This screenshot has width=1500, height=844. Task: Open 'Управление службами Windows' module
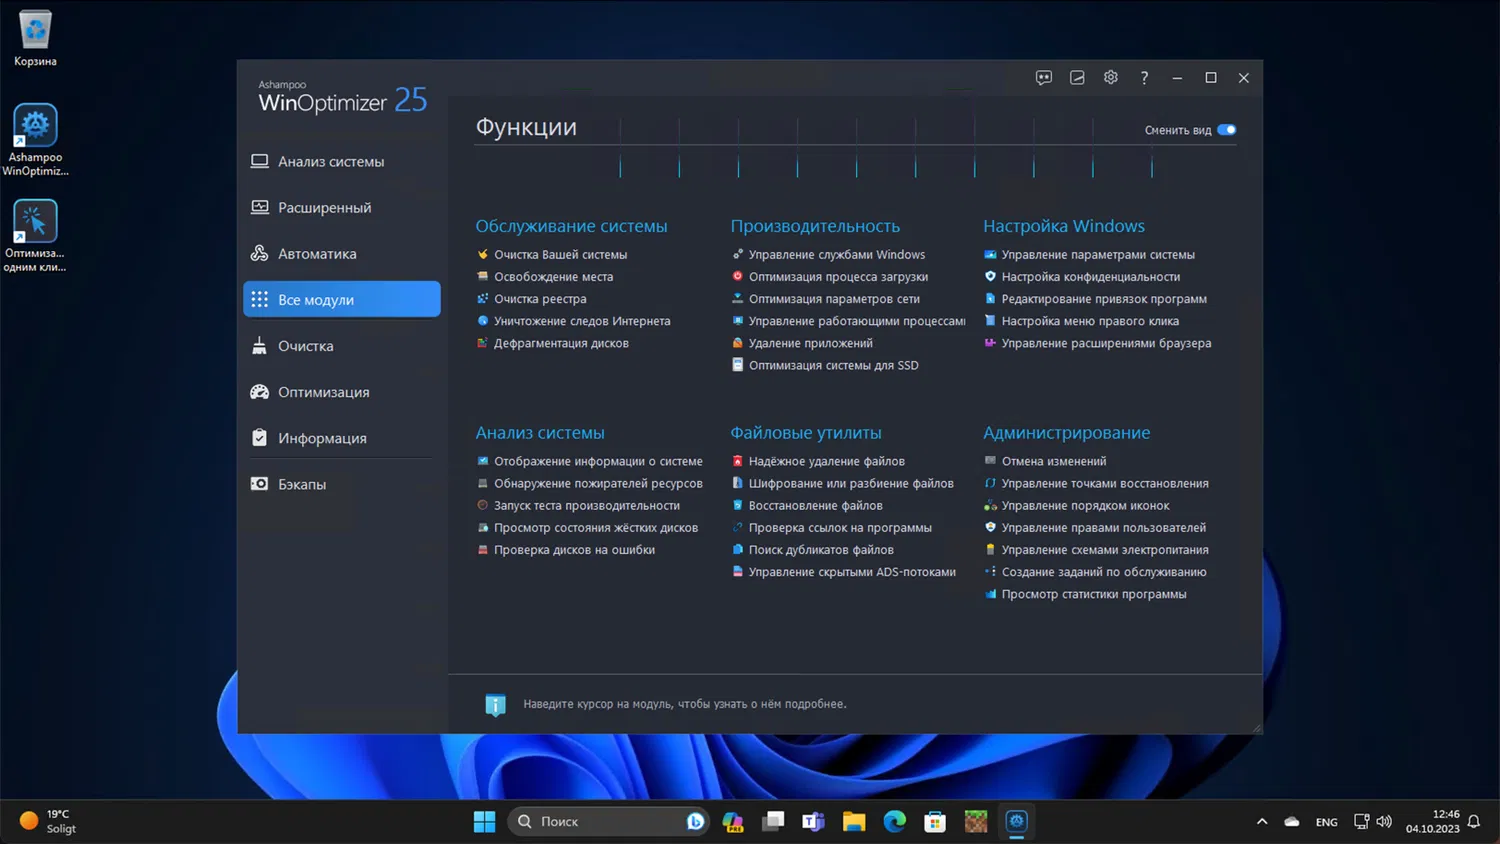(837, 255)
